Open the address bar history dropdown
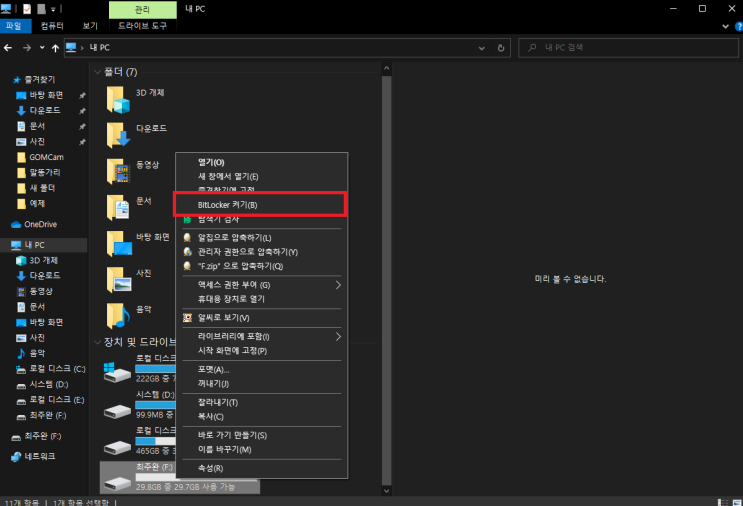The image size is (743, 506). click(482, 48)
